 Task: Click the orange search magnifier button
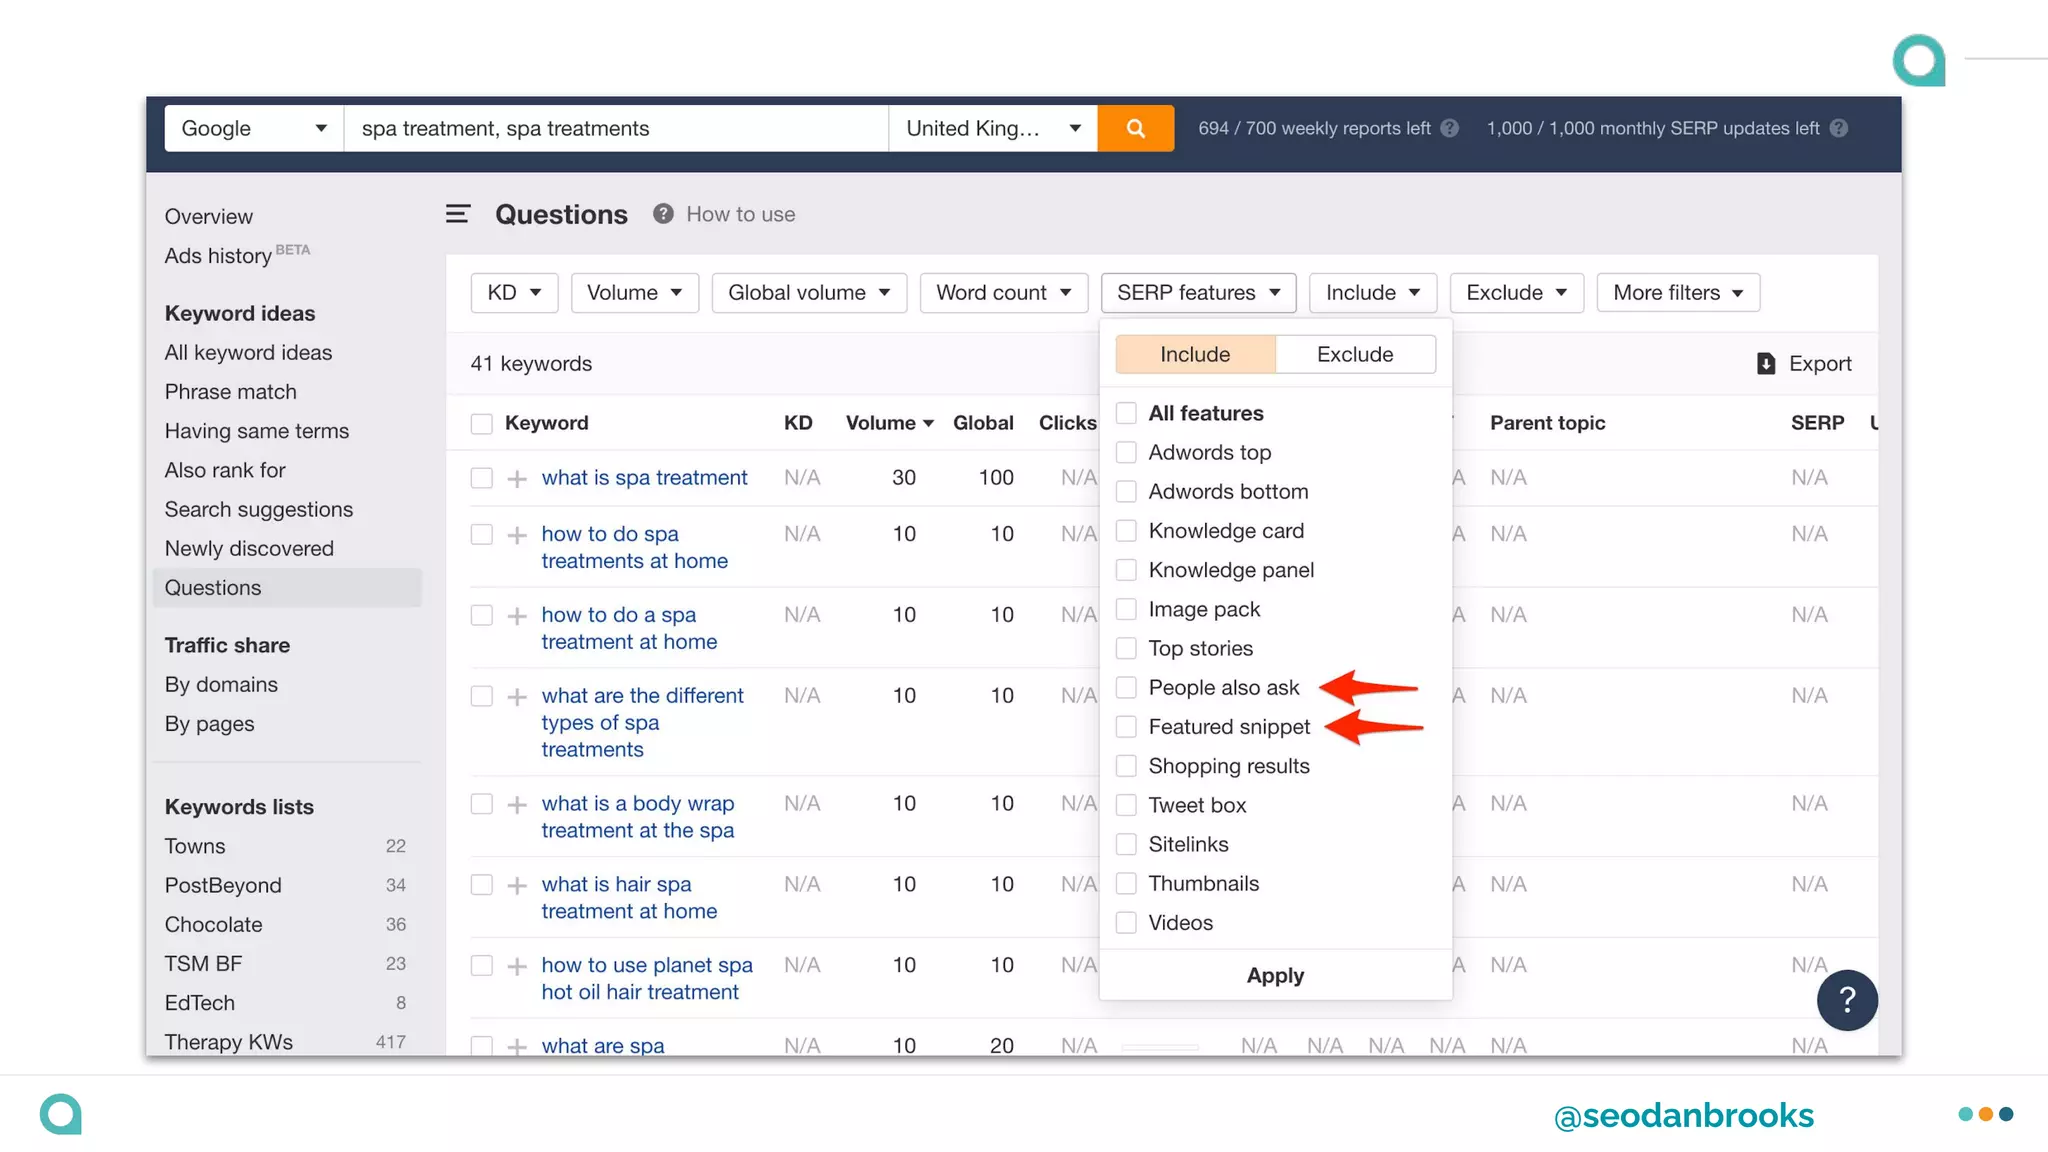tap(1135, 128)
